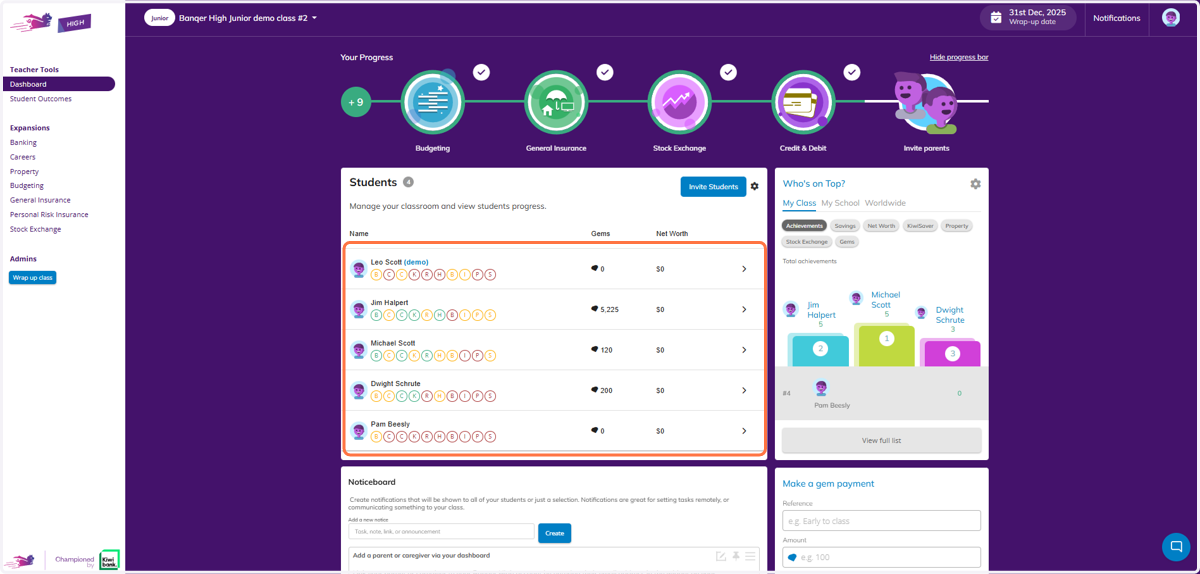Filter leaderboard by Achievements
Viewport: 1200px width, 574px height.
click(804, 226)
